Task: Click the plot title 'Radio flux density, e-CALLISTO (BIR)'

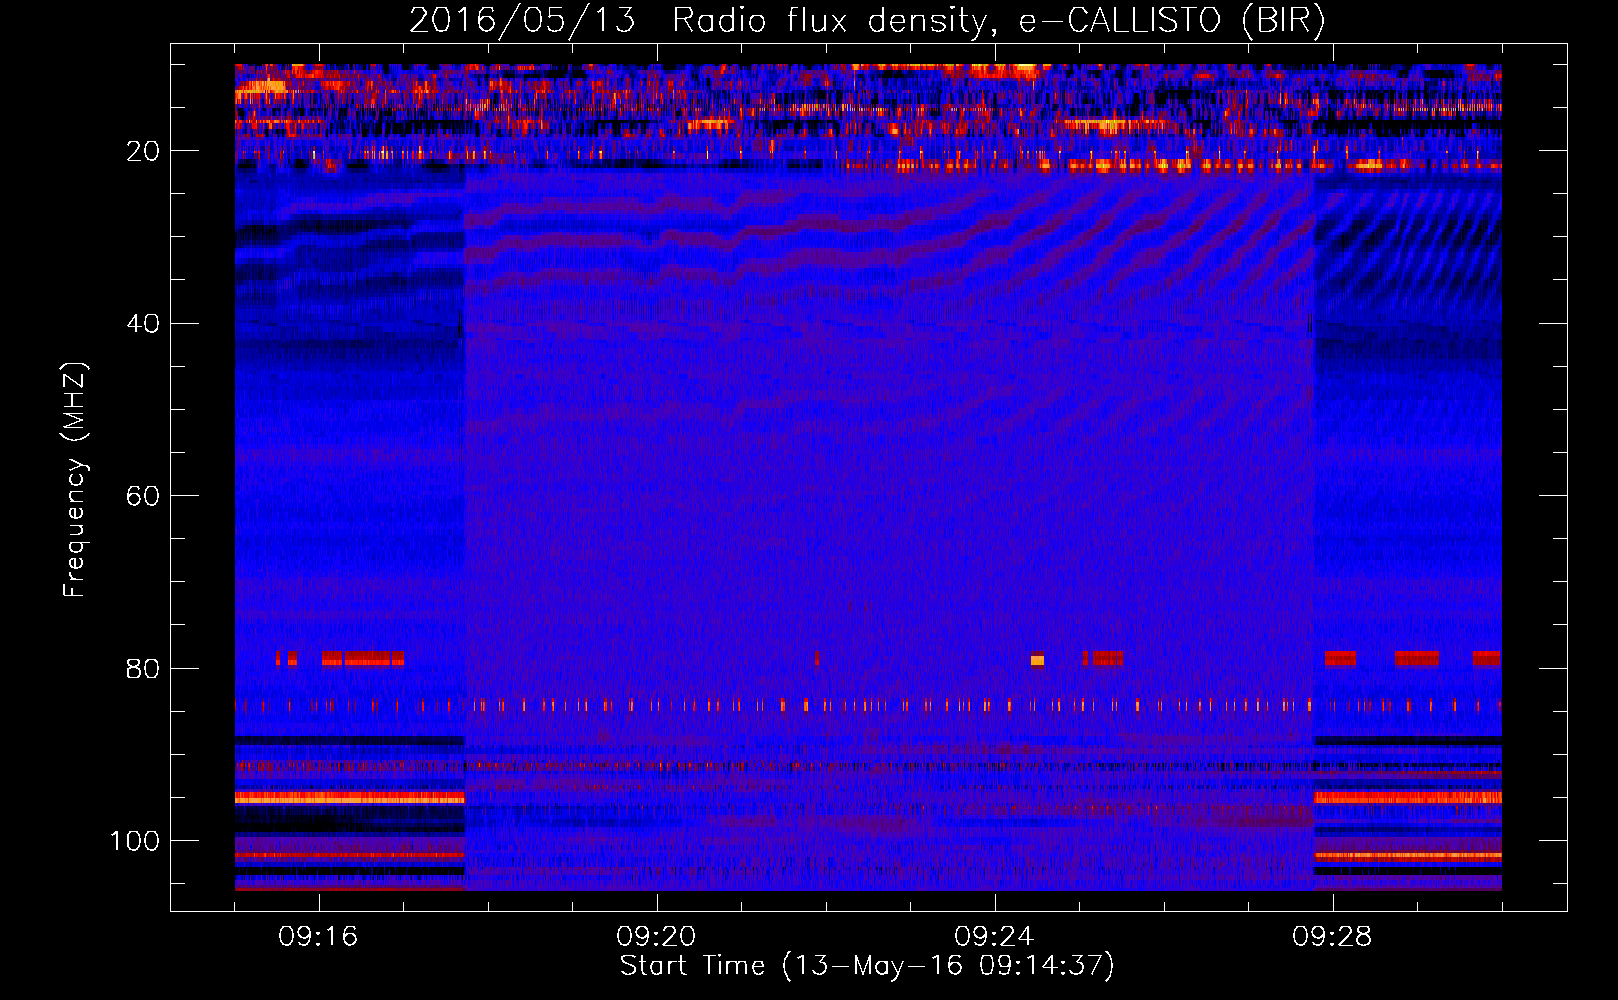Action: point(999,21)
